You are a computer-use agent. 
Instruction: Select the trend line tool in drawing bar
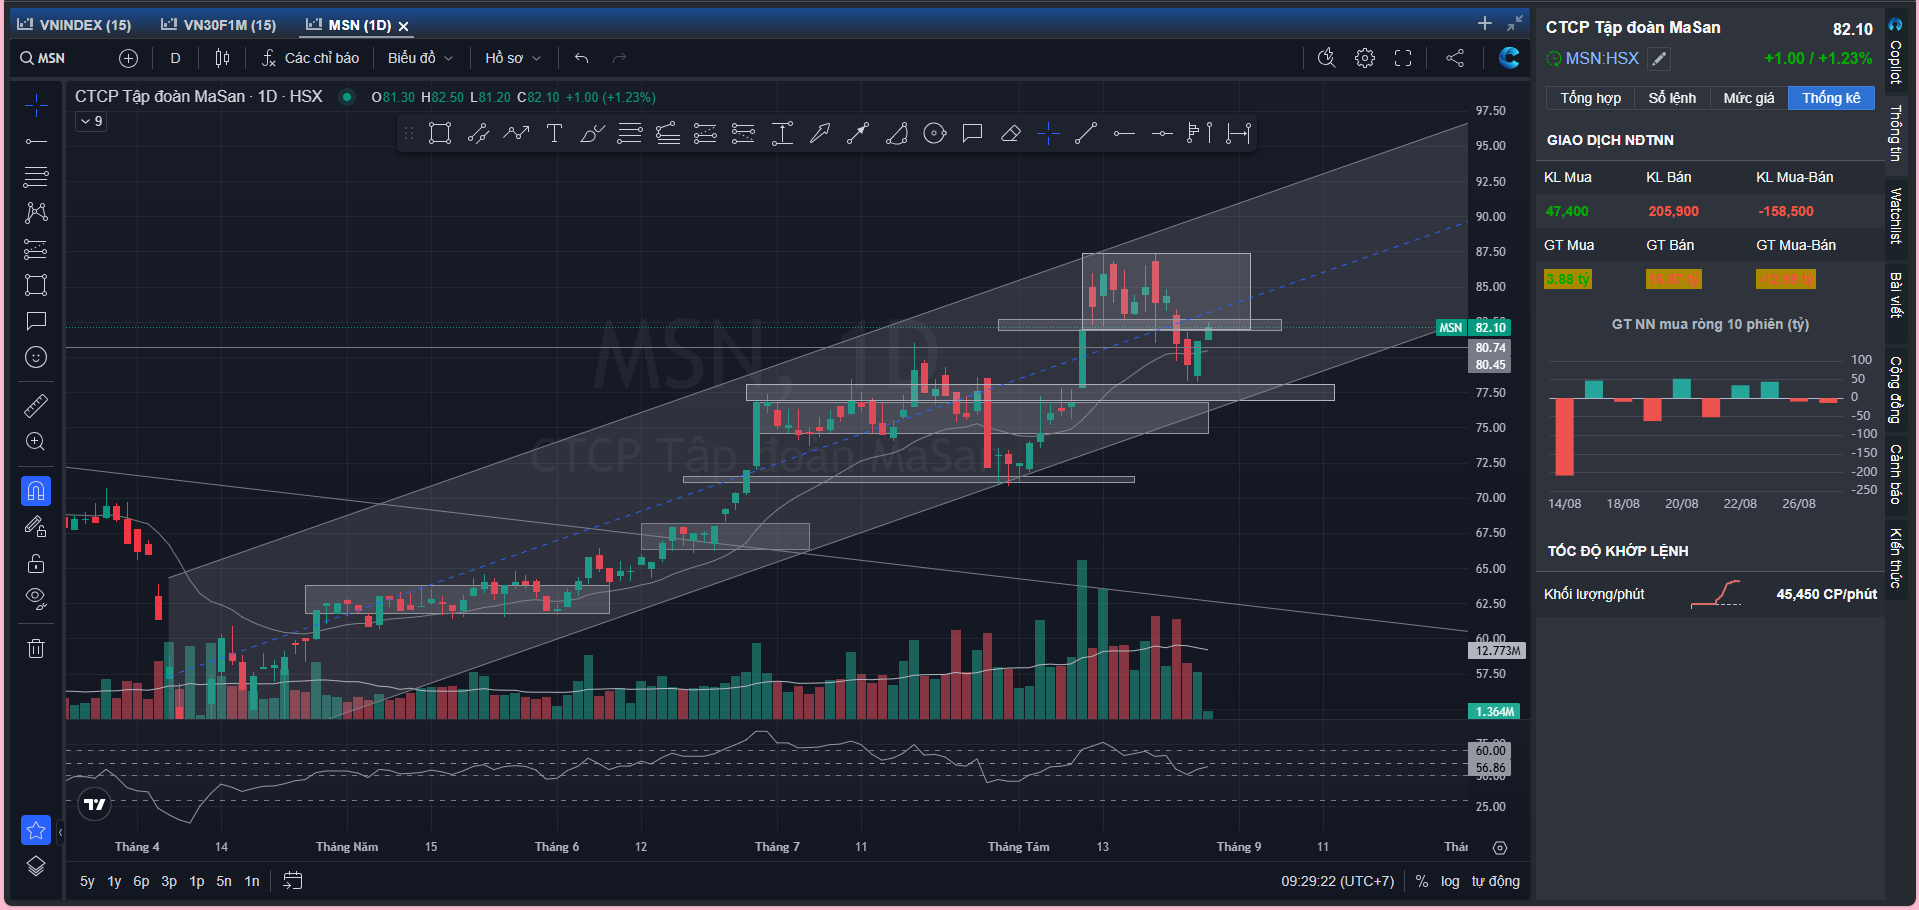(x=1086, y=133)
